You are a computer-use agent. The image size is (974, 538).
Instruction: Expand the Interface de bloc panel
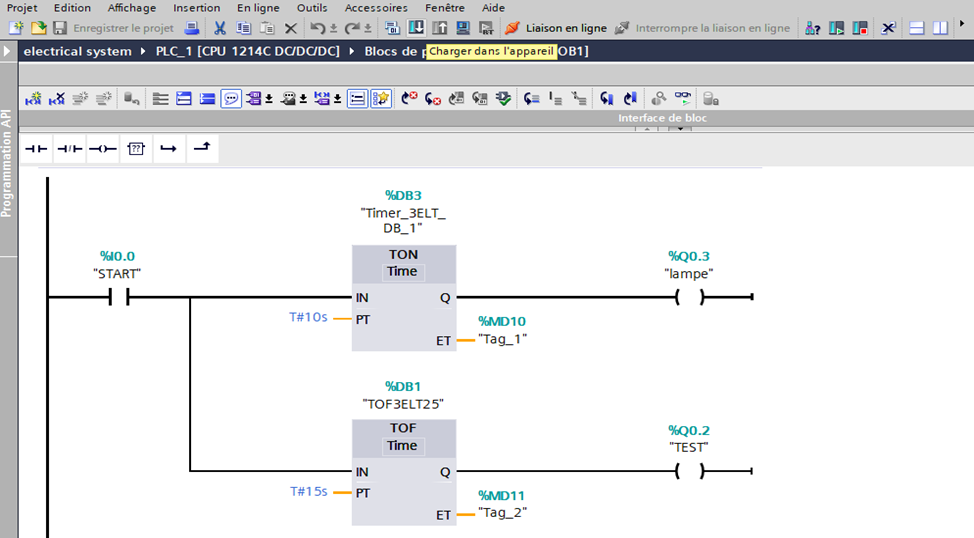(x=680, y=128)
